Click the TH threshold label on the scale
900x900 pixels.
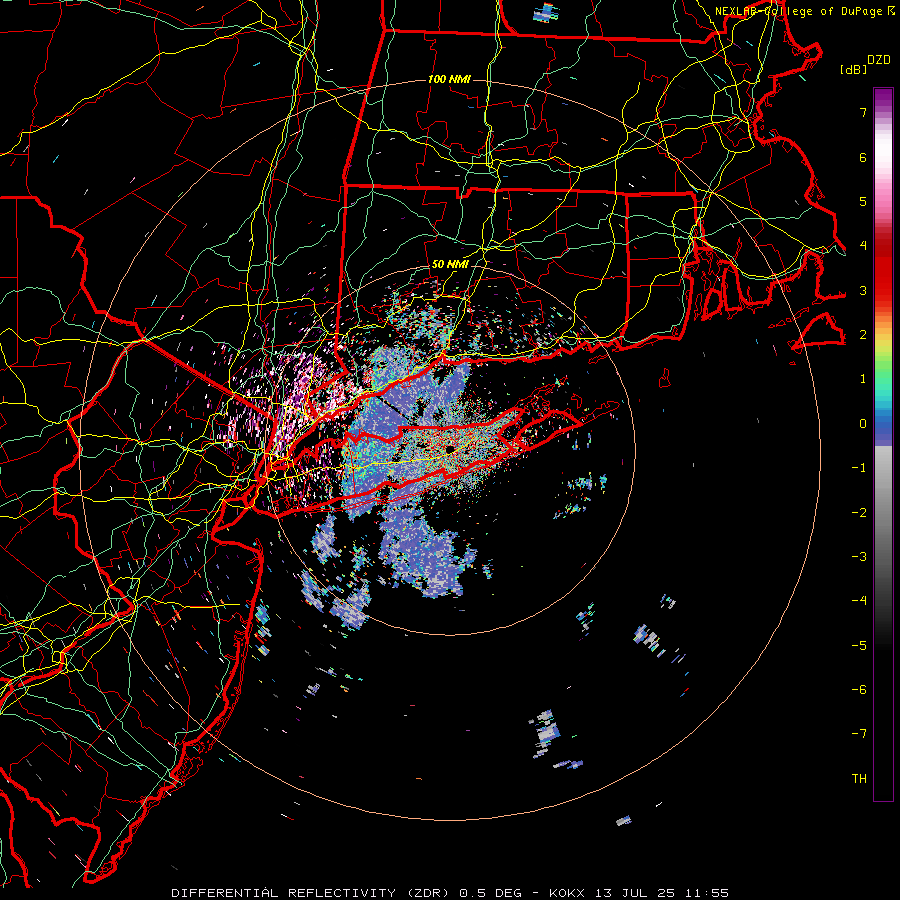[859, 779]
